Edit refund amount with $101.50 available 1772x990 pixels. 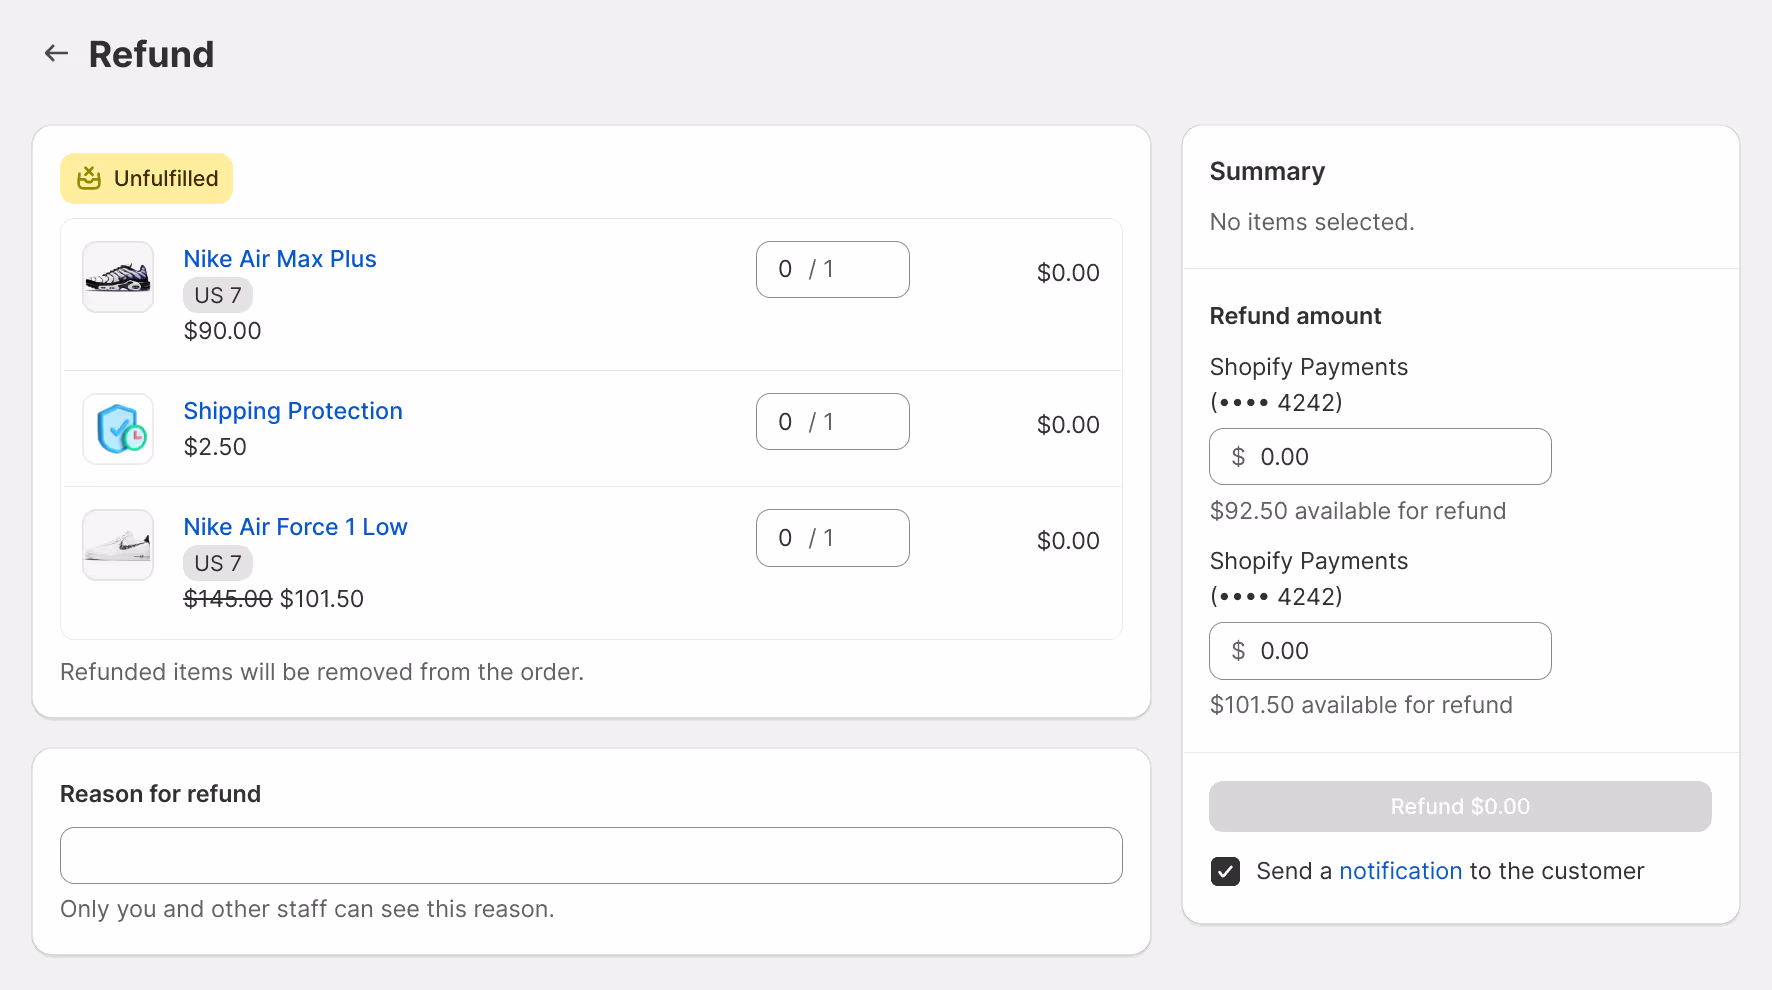pos(1380,651)
